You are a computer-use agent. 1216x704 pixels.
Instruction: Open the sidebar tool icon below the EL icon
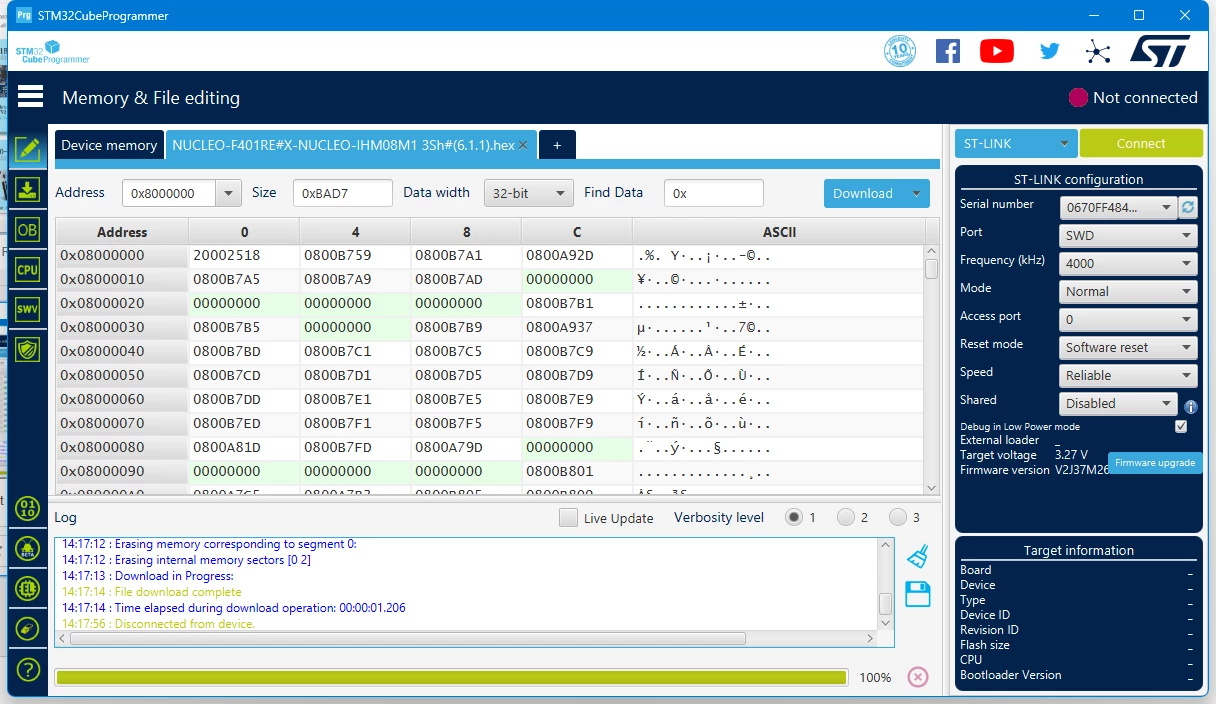coord(28,628)
